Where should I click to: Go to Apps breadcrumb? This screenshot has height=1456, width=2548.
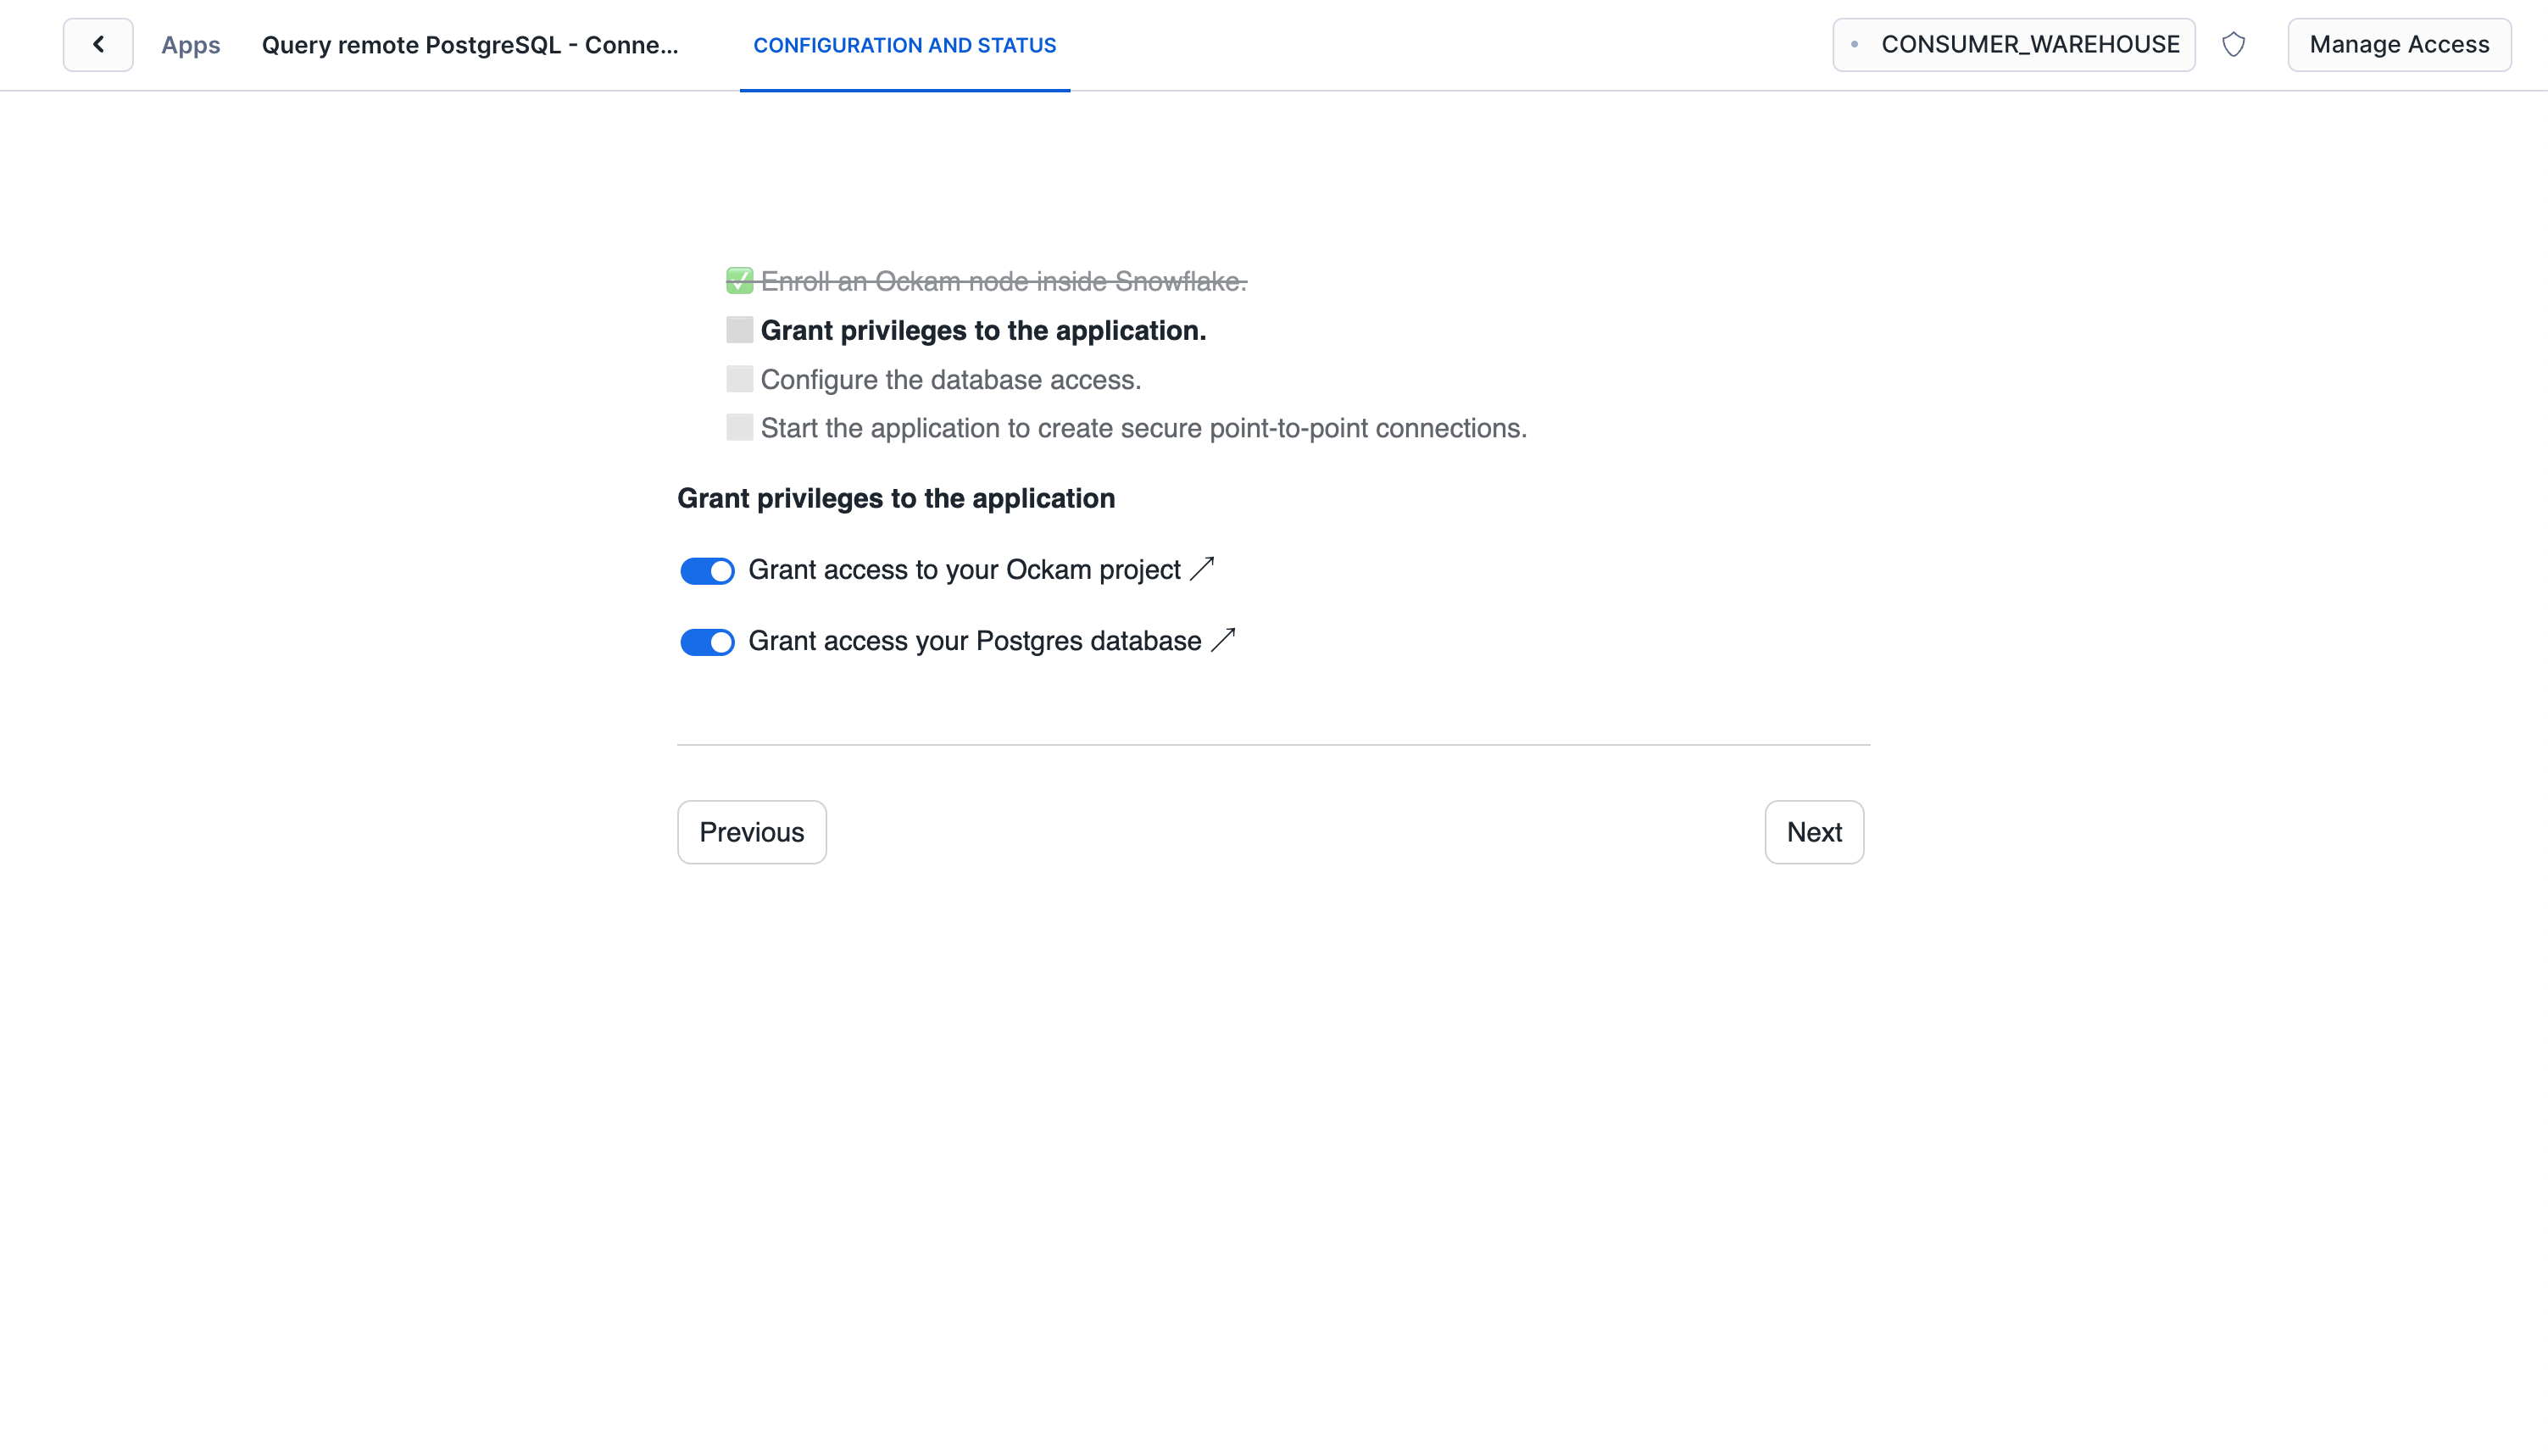pos(190,45)
